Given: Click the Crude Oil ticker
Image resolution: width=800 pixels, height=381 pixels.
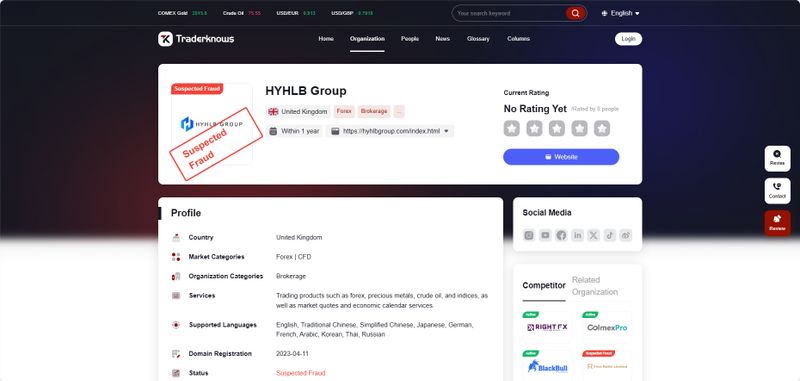Looking at the screenshot, I should [242, 13].
